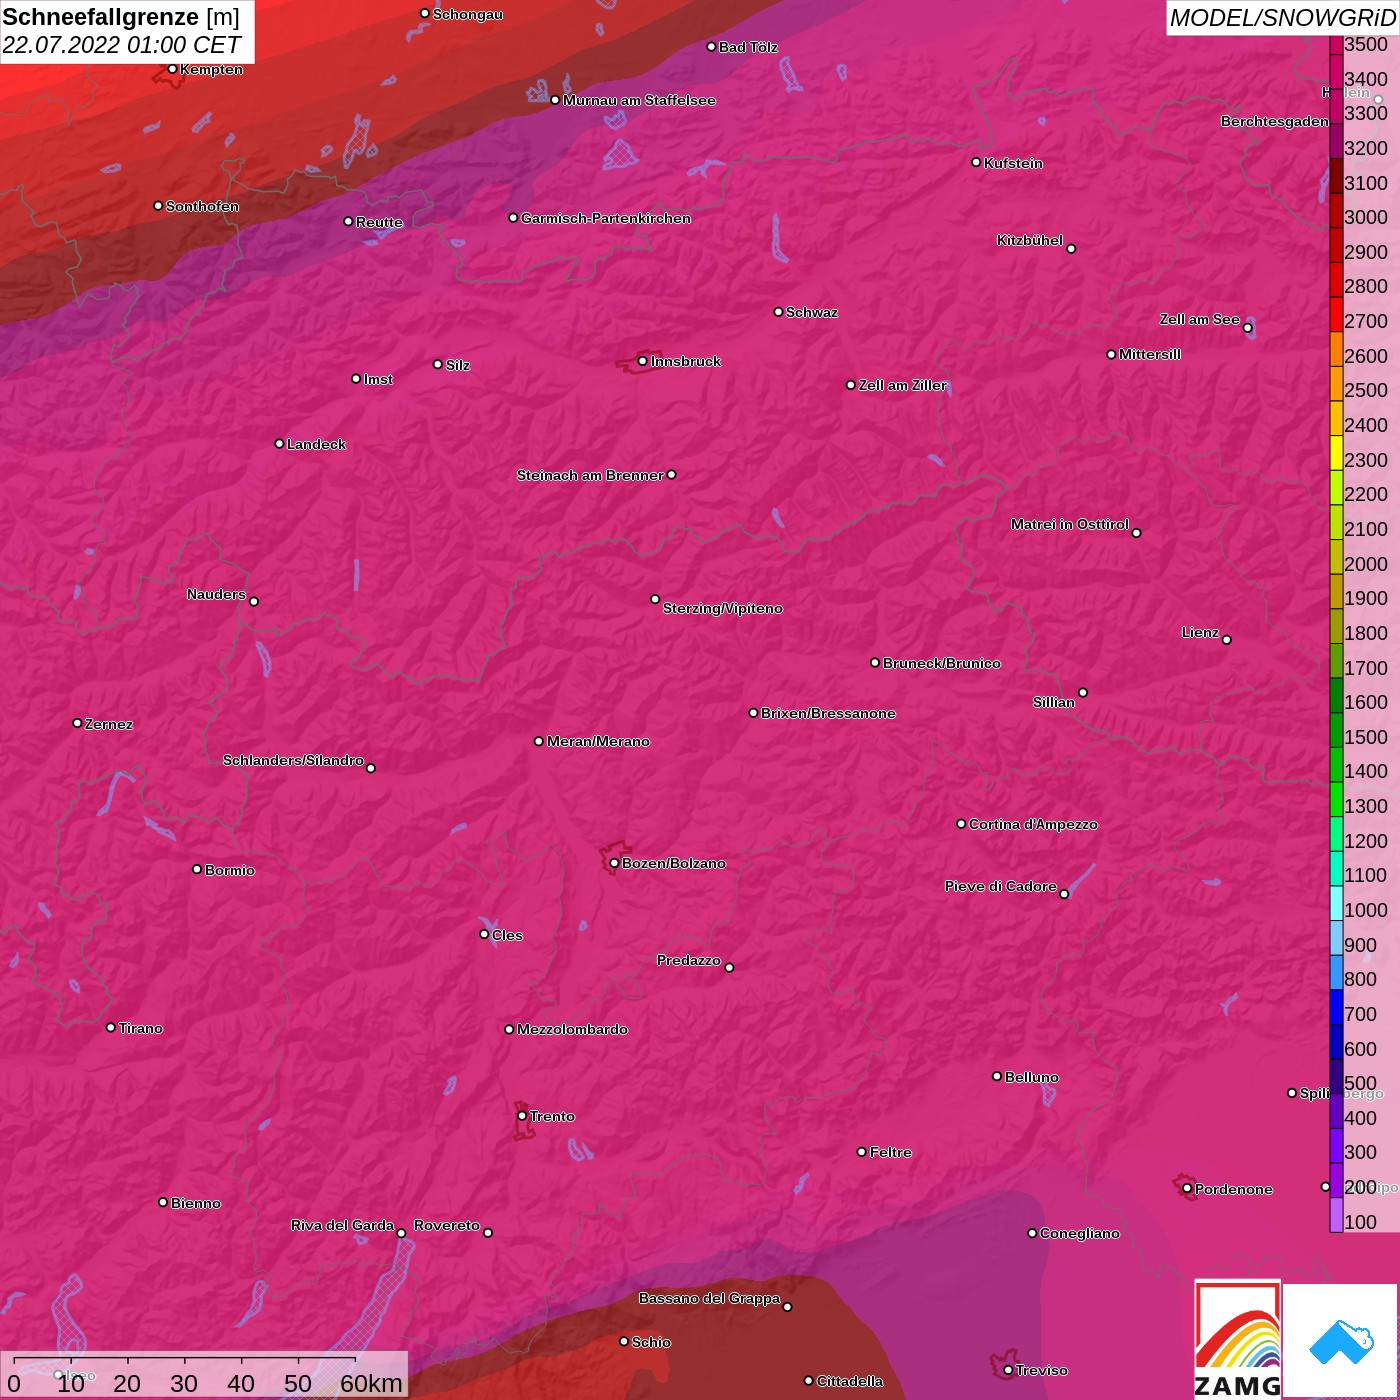Screen dimensions: 1400x1400
Task: Click the Steinach am Brenner label
Action: click(590, 475)
